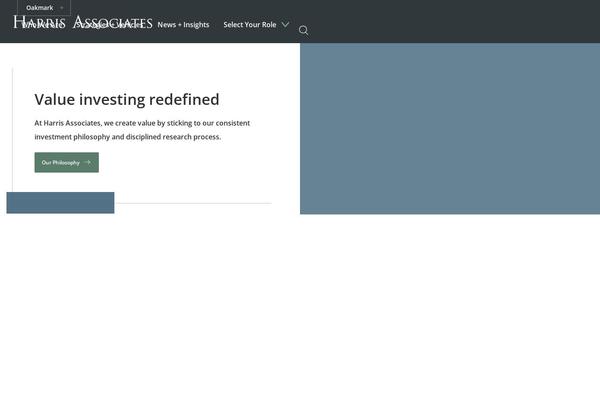Click the Value investing redefined heading
The height and width of the screenshot is (400, 600).
(x=127, y=100)
